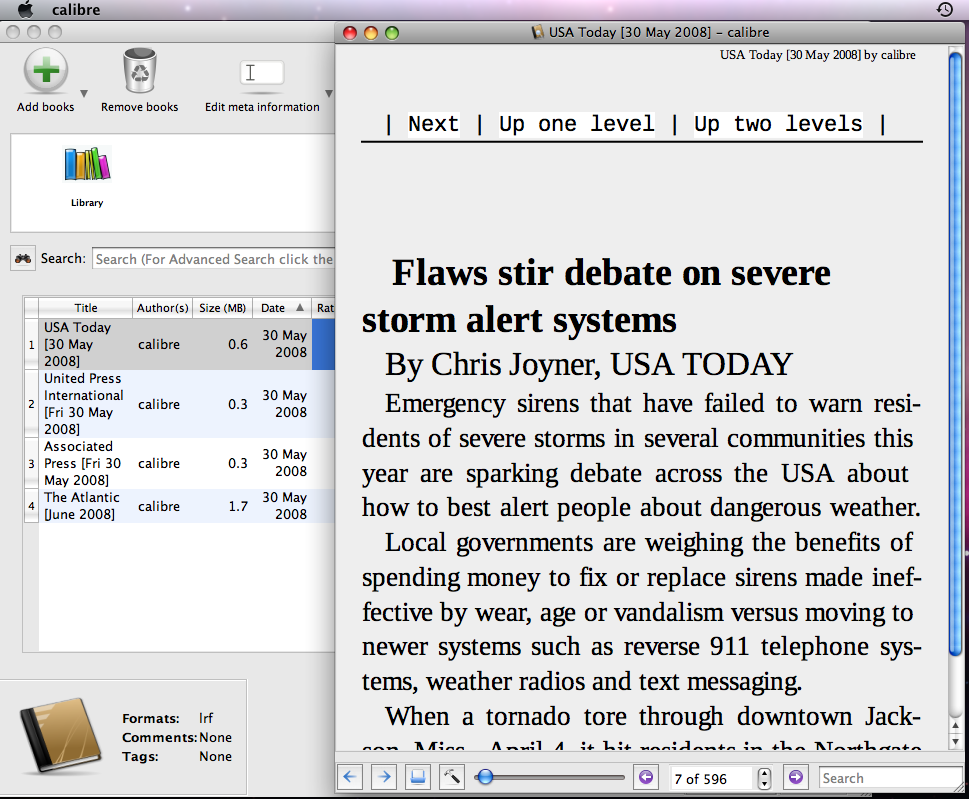Focus the viewer's Search box
This screenshot has width=969, height=799.
(891, 778)
